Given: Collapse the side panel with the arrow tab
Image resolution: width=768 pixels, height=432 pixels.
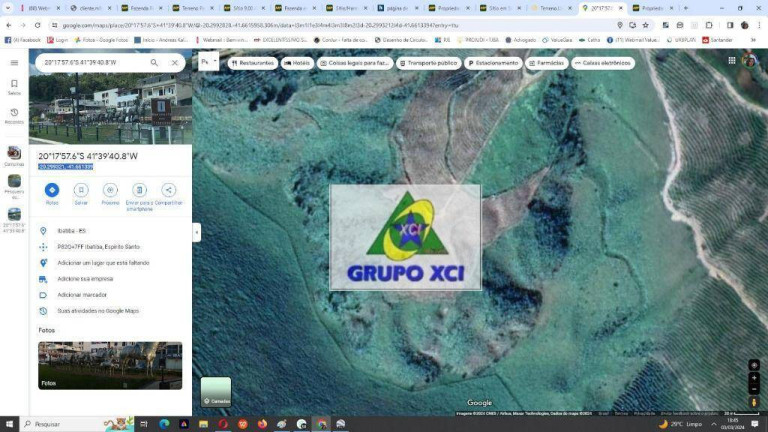Looking at the screenshot, I should pyautogui.click(x=197, y=232).
